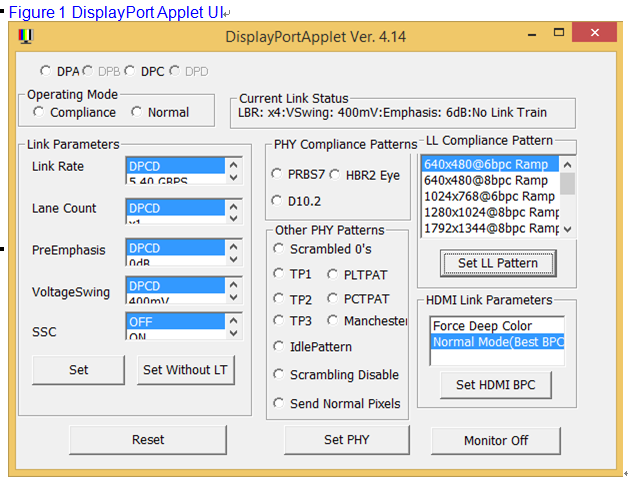Screen dimensions: 628x483
Task: Click PreEmphasis list down arrow
Action: [x=234, y=260]
